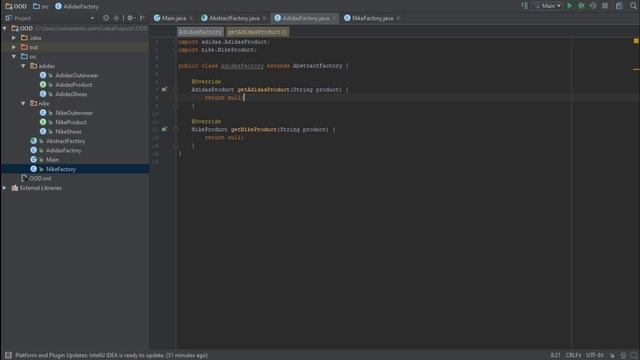Screen dimensions: 640x360
Task: Click the warning stripe mark on editor scrollbar
Action: click(x=636, y=69)
